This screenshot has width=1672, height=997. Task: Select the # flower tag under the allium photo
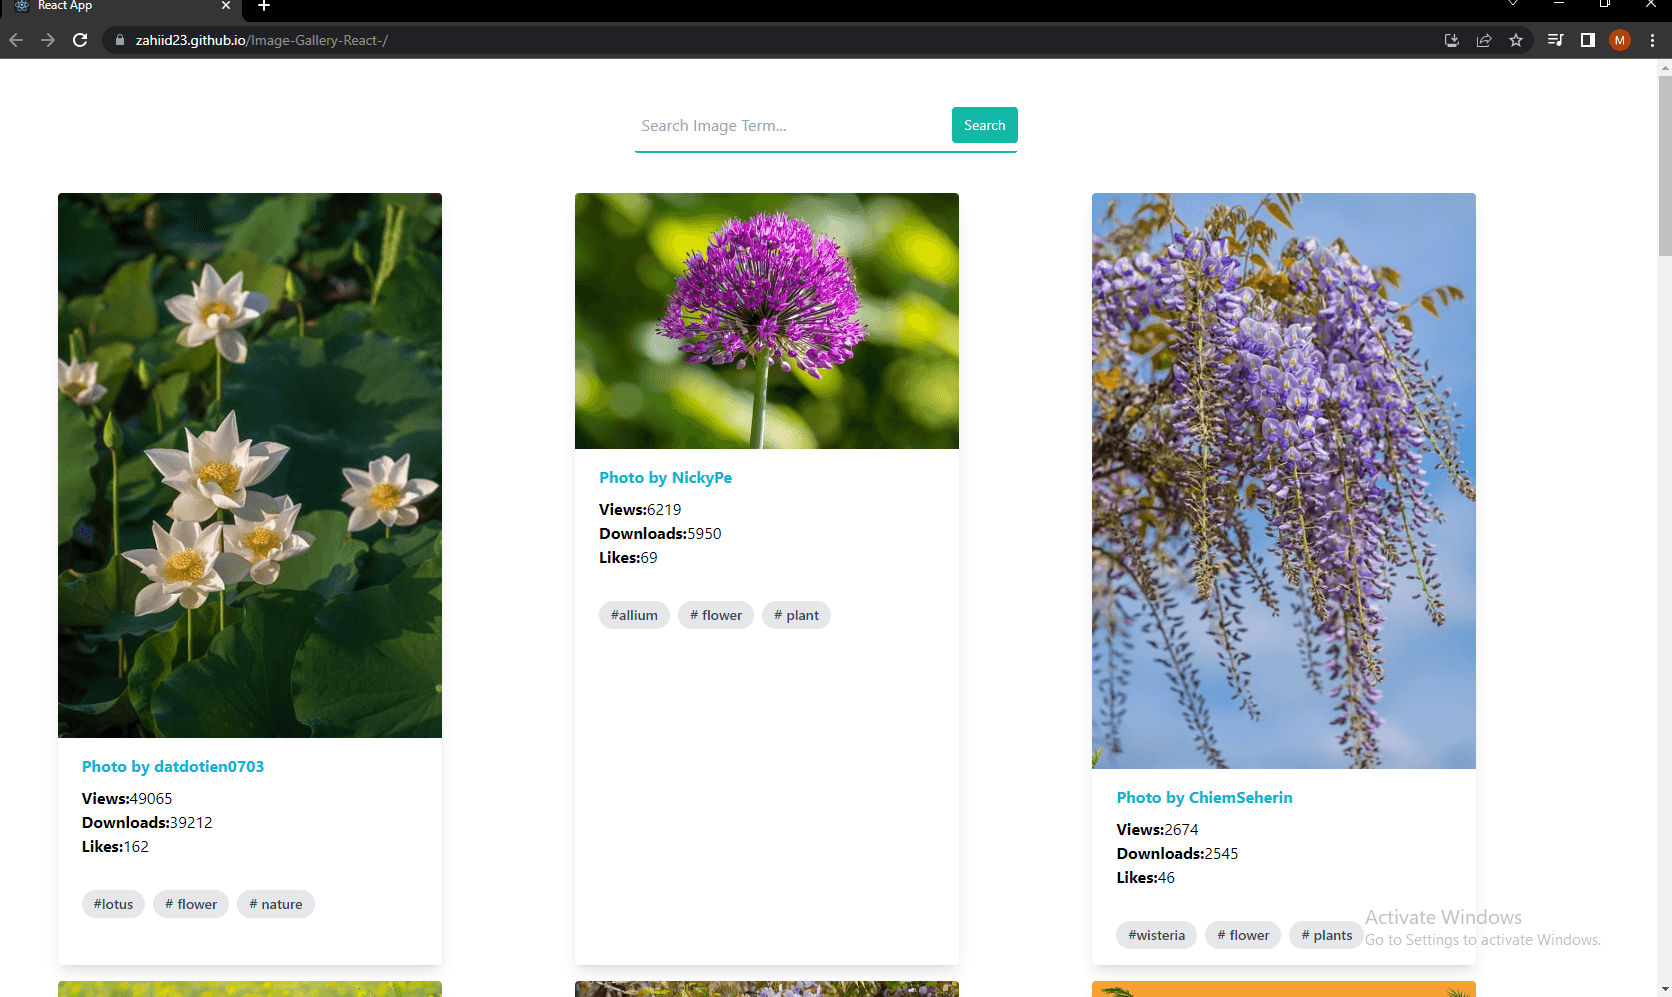tap(716, 615)
